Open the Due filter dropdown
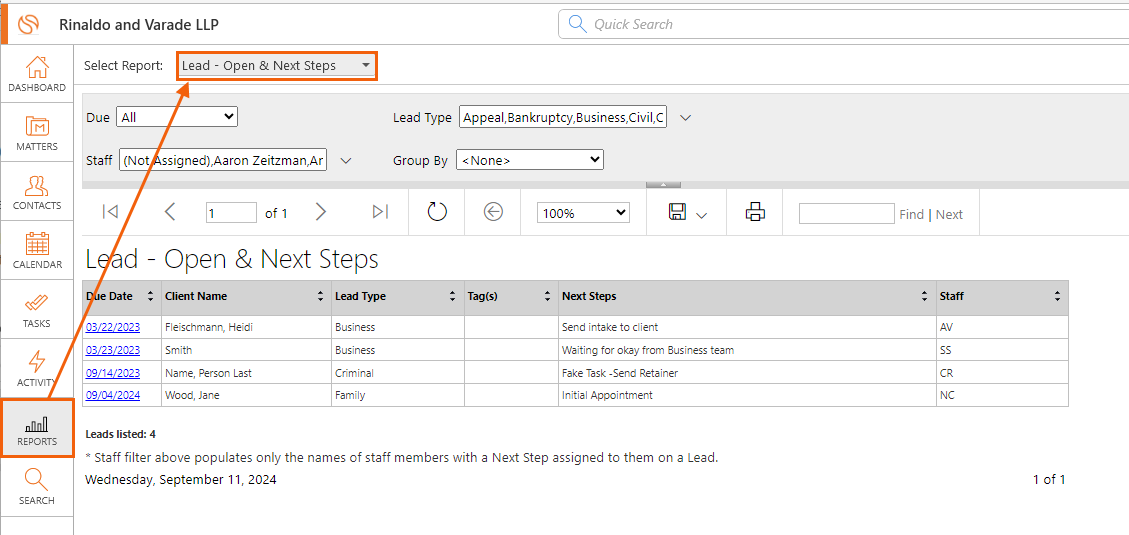Viewport: 1129px width, 535px height. tap(176, 117)
